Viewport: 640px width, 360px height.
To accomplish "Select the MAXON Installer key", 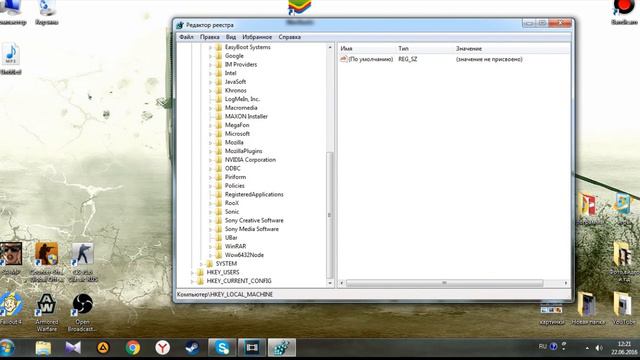I will pos(246,116).
